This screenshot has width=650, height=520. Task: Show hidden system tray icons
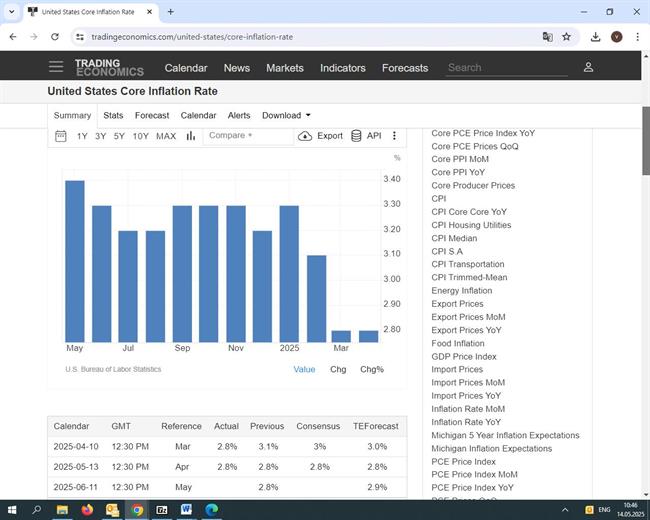click(x=565, y=510)
